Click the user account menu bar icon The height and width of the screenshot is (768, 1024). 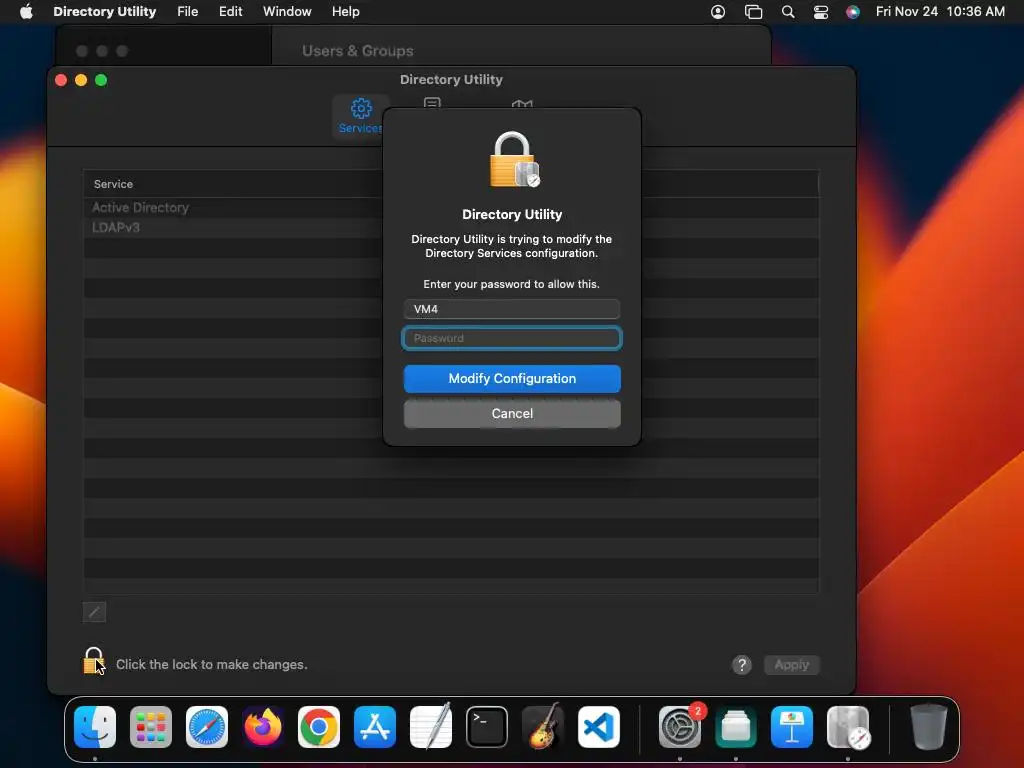point(718,12)
